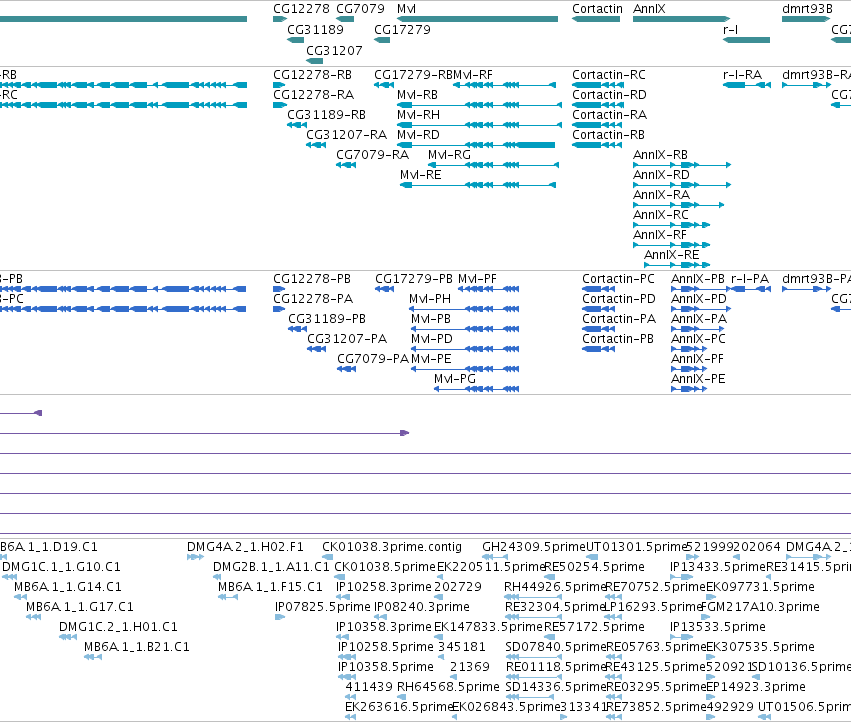Click the CG31207 gene label
Image resolution: width=851 pixels, height=722 pixels.
tap(334, 50)
